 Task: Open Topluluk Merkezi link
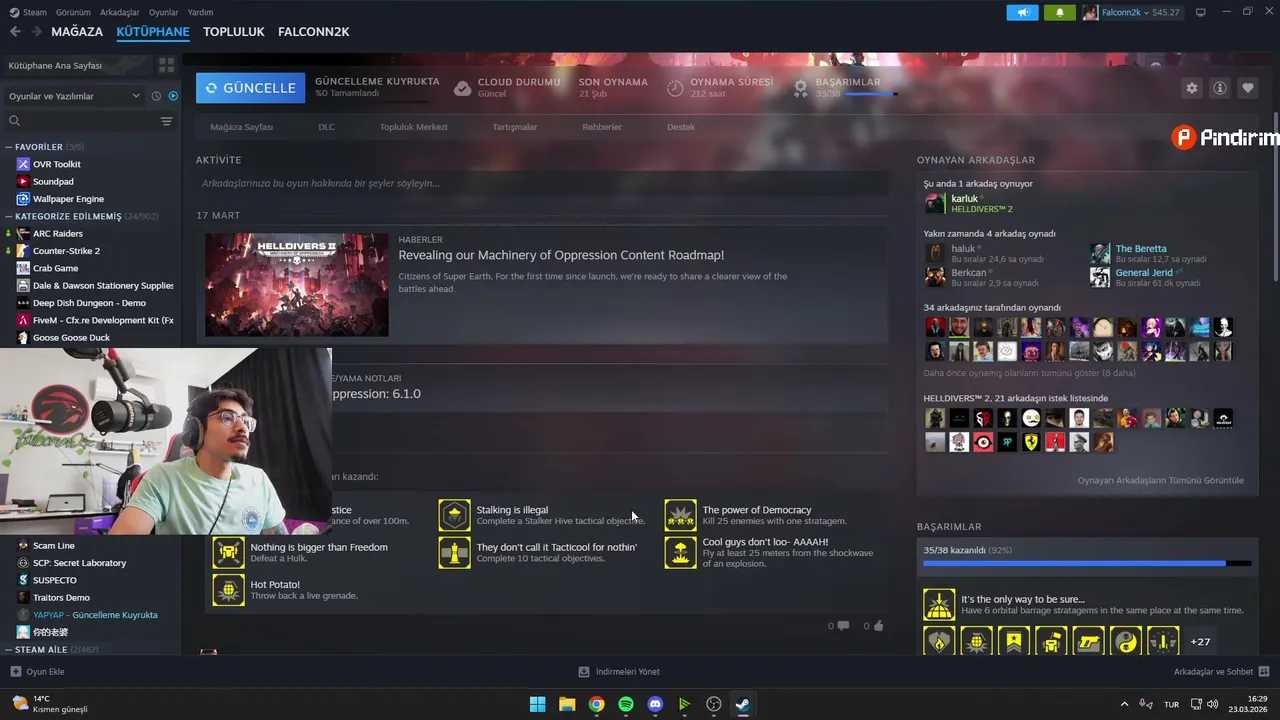tap(413, 127)
